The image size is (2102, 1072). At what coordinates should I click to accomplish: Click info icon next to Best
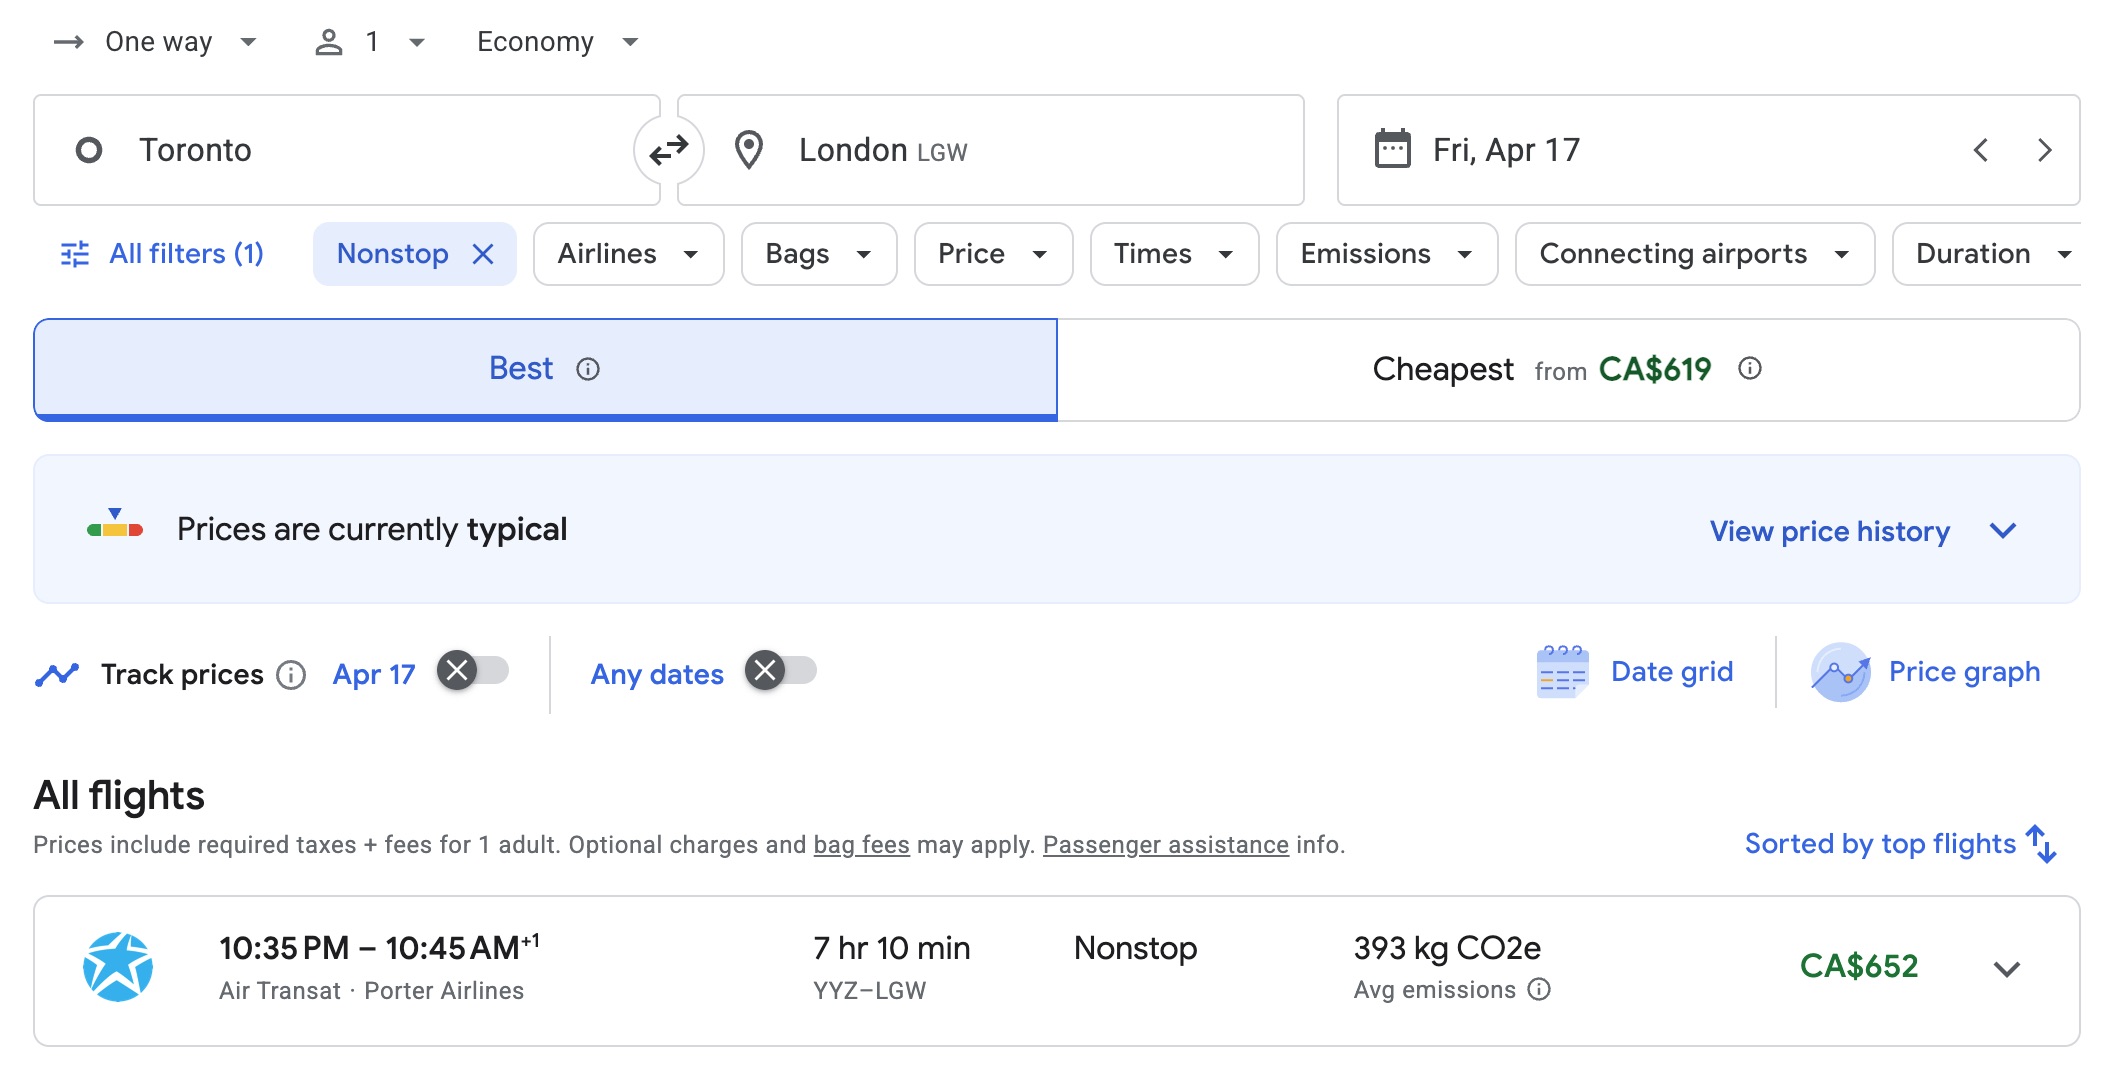pos(588,369)
